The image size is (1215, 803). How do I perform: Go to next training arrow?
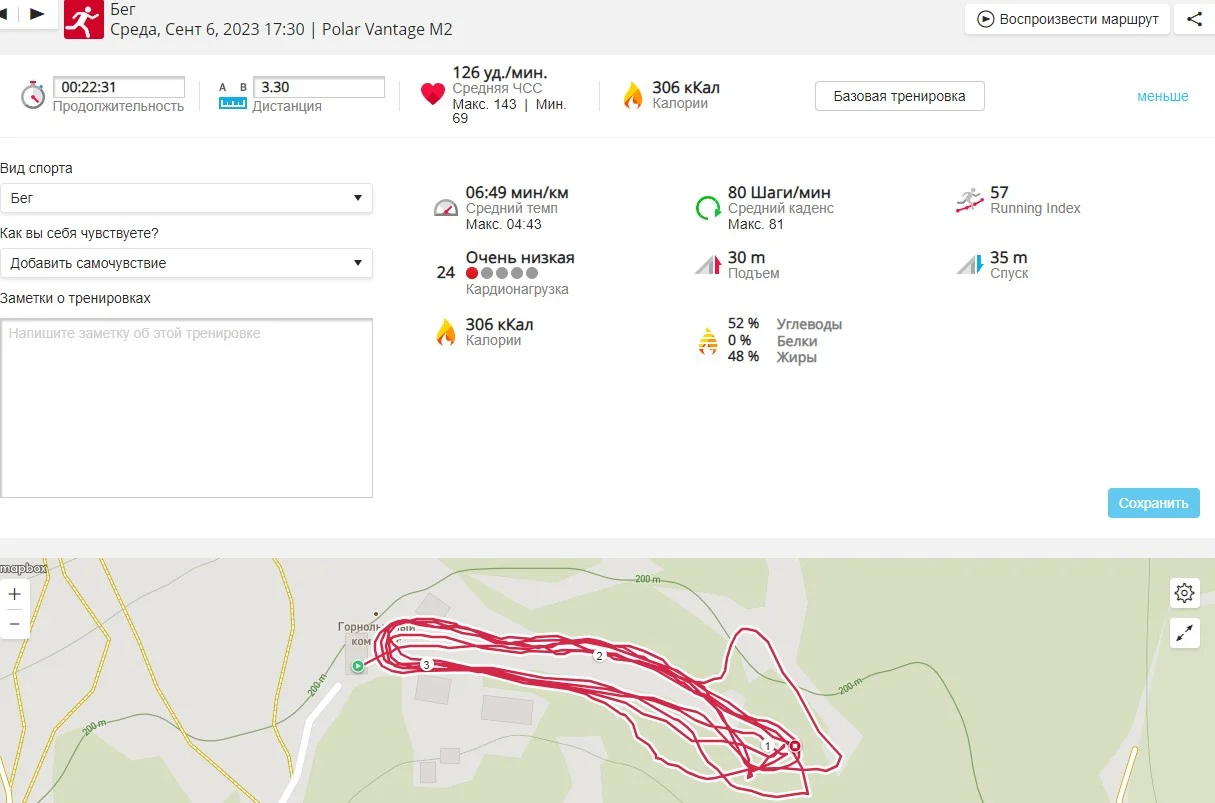click(37, 14)
